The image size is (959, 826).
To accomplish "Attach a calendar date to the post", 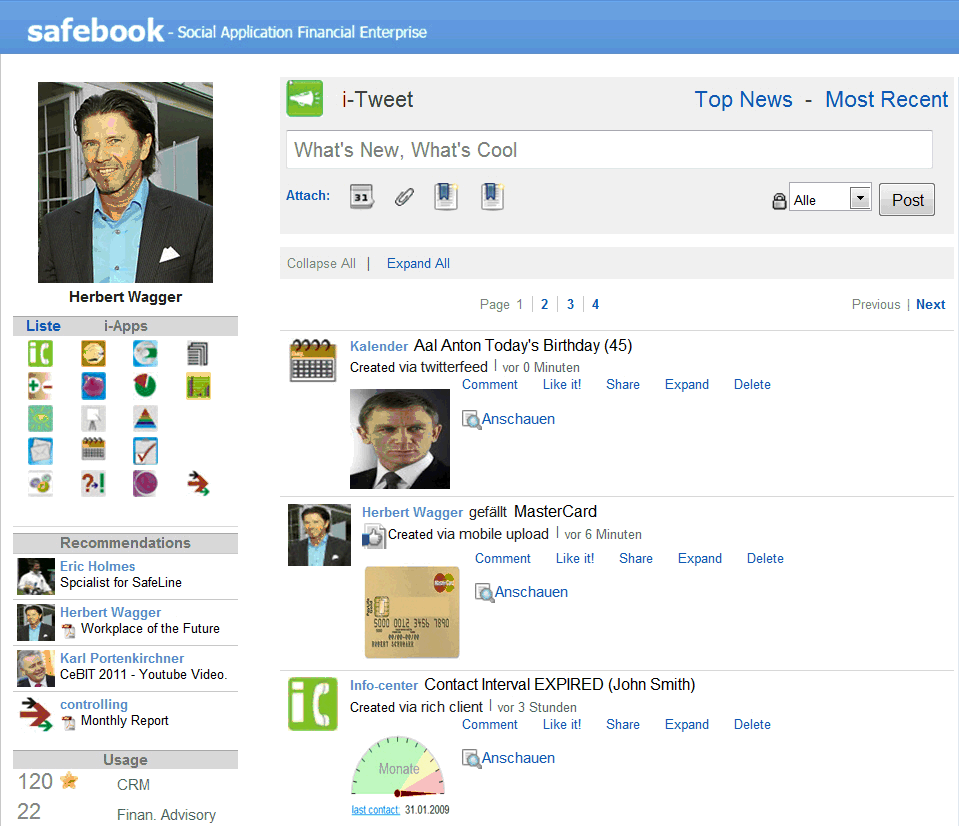I will point(361,196).
